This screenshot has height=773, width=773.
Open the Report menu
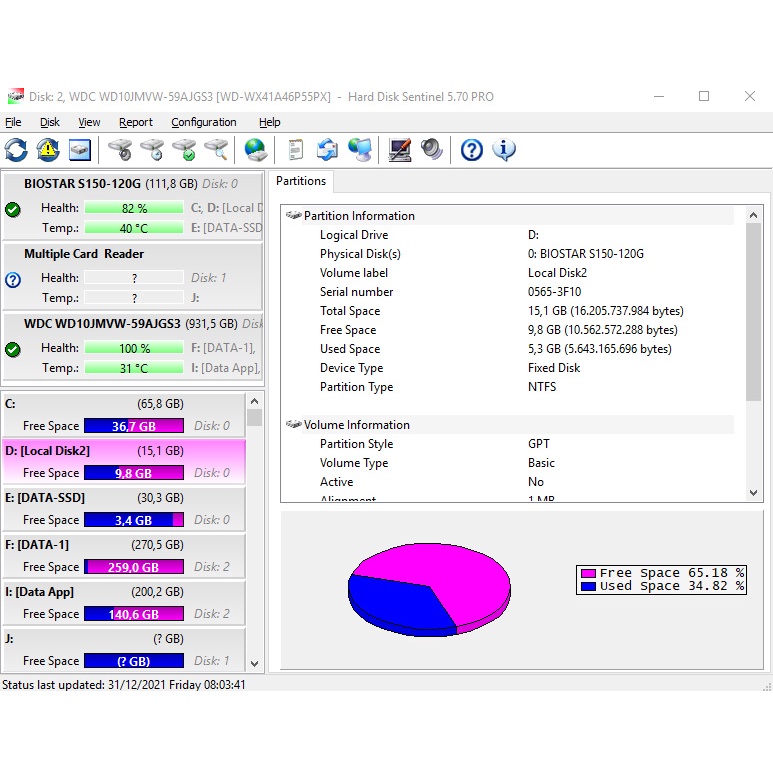(136, 122)
